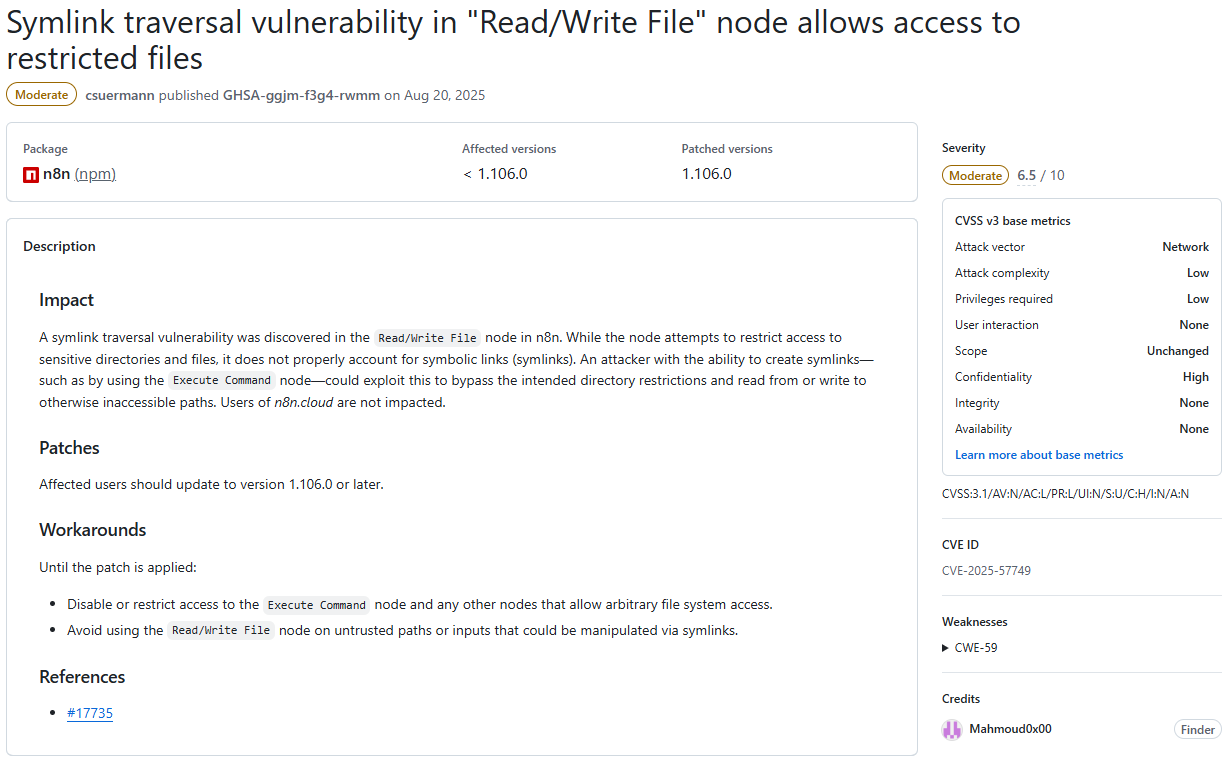Click the csuermann author name
This screenshot has height=762, width=1232.
coord(120,95)
